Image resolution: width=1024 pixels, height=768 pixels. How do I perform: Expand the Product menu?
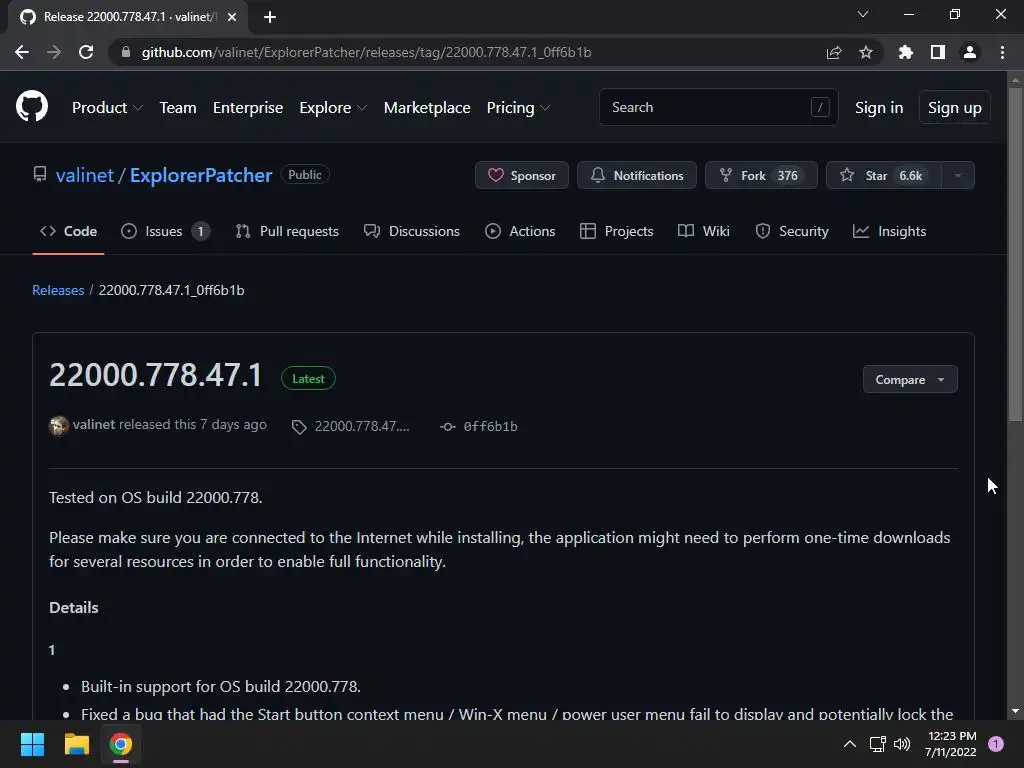107,108
